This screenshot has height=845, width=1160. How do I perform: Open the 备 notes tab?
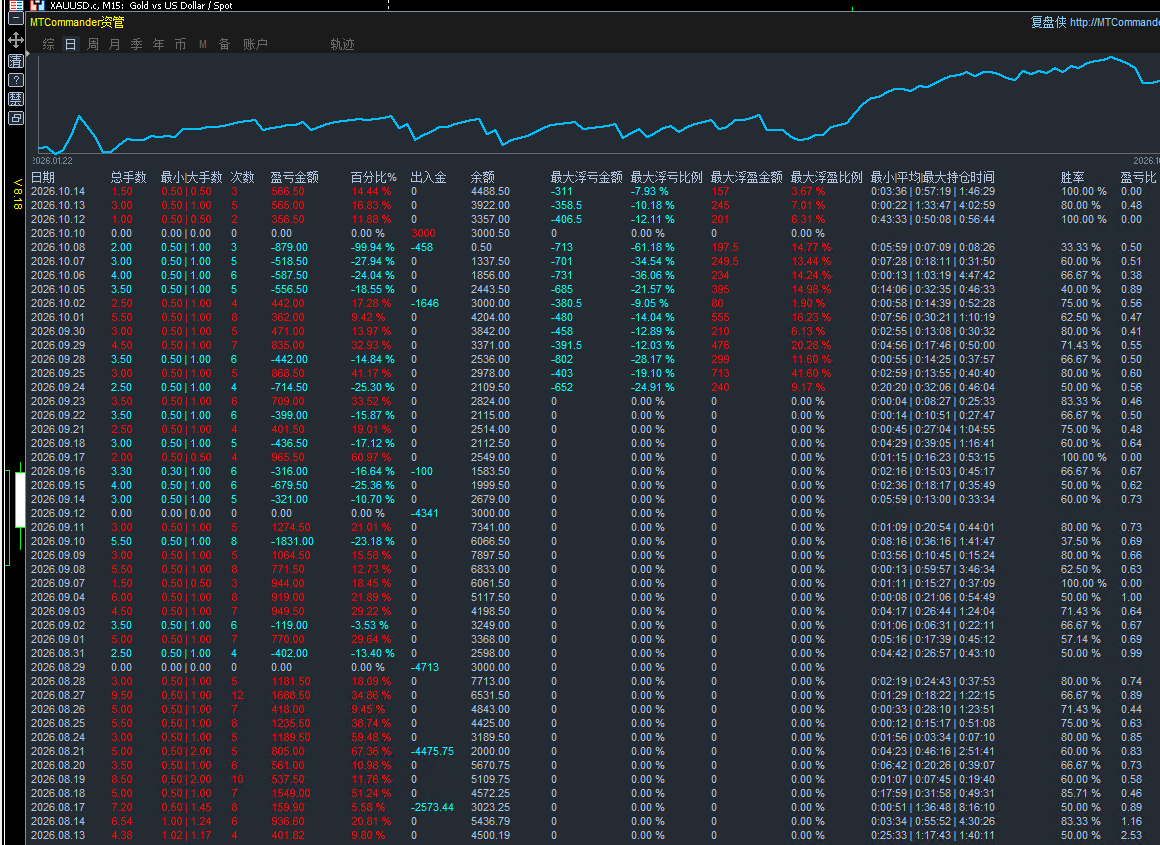[224, 44]
